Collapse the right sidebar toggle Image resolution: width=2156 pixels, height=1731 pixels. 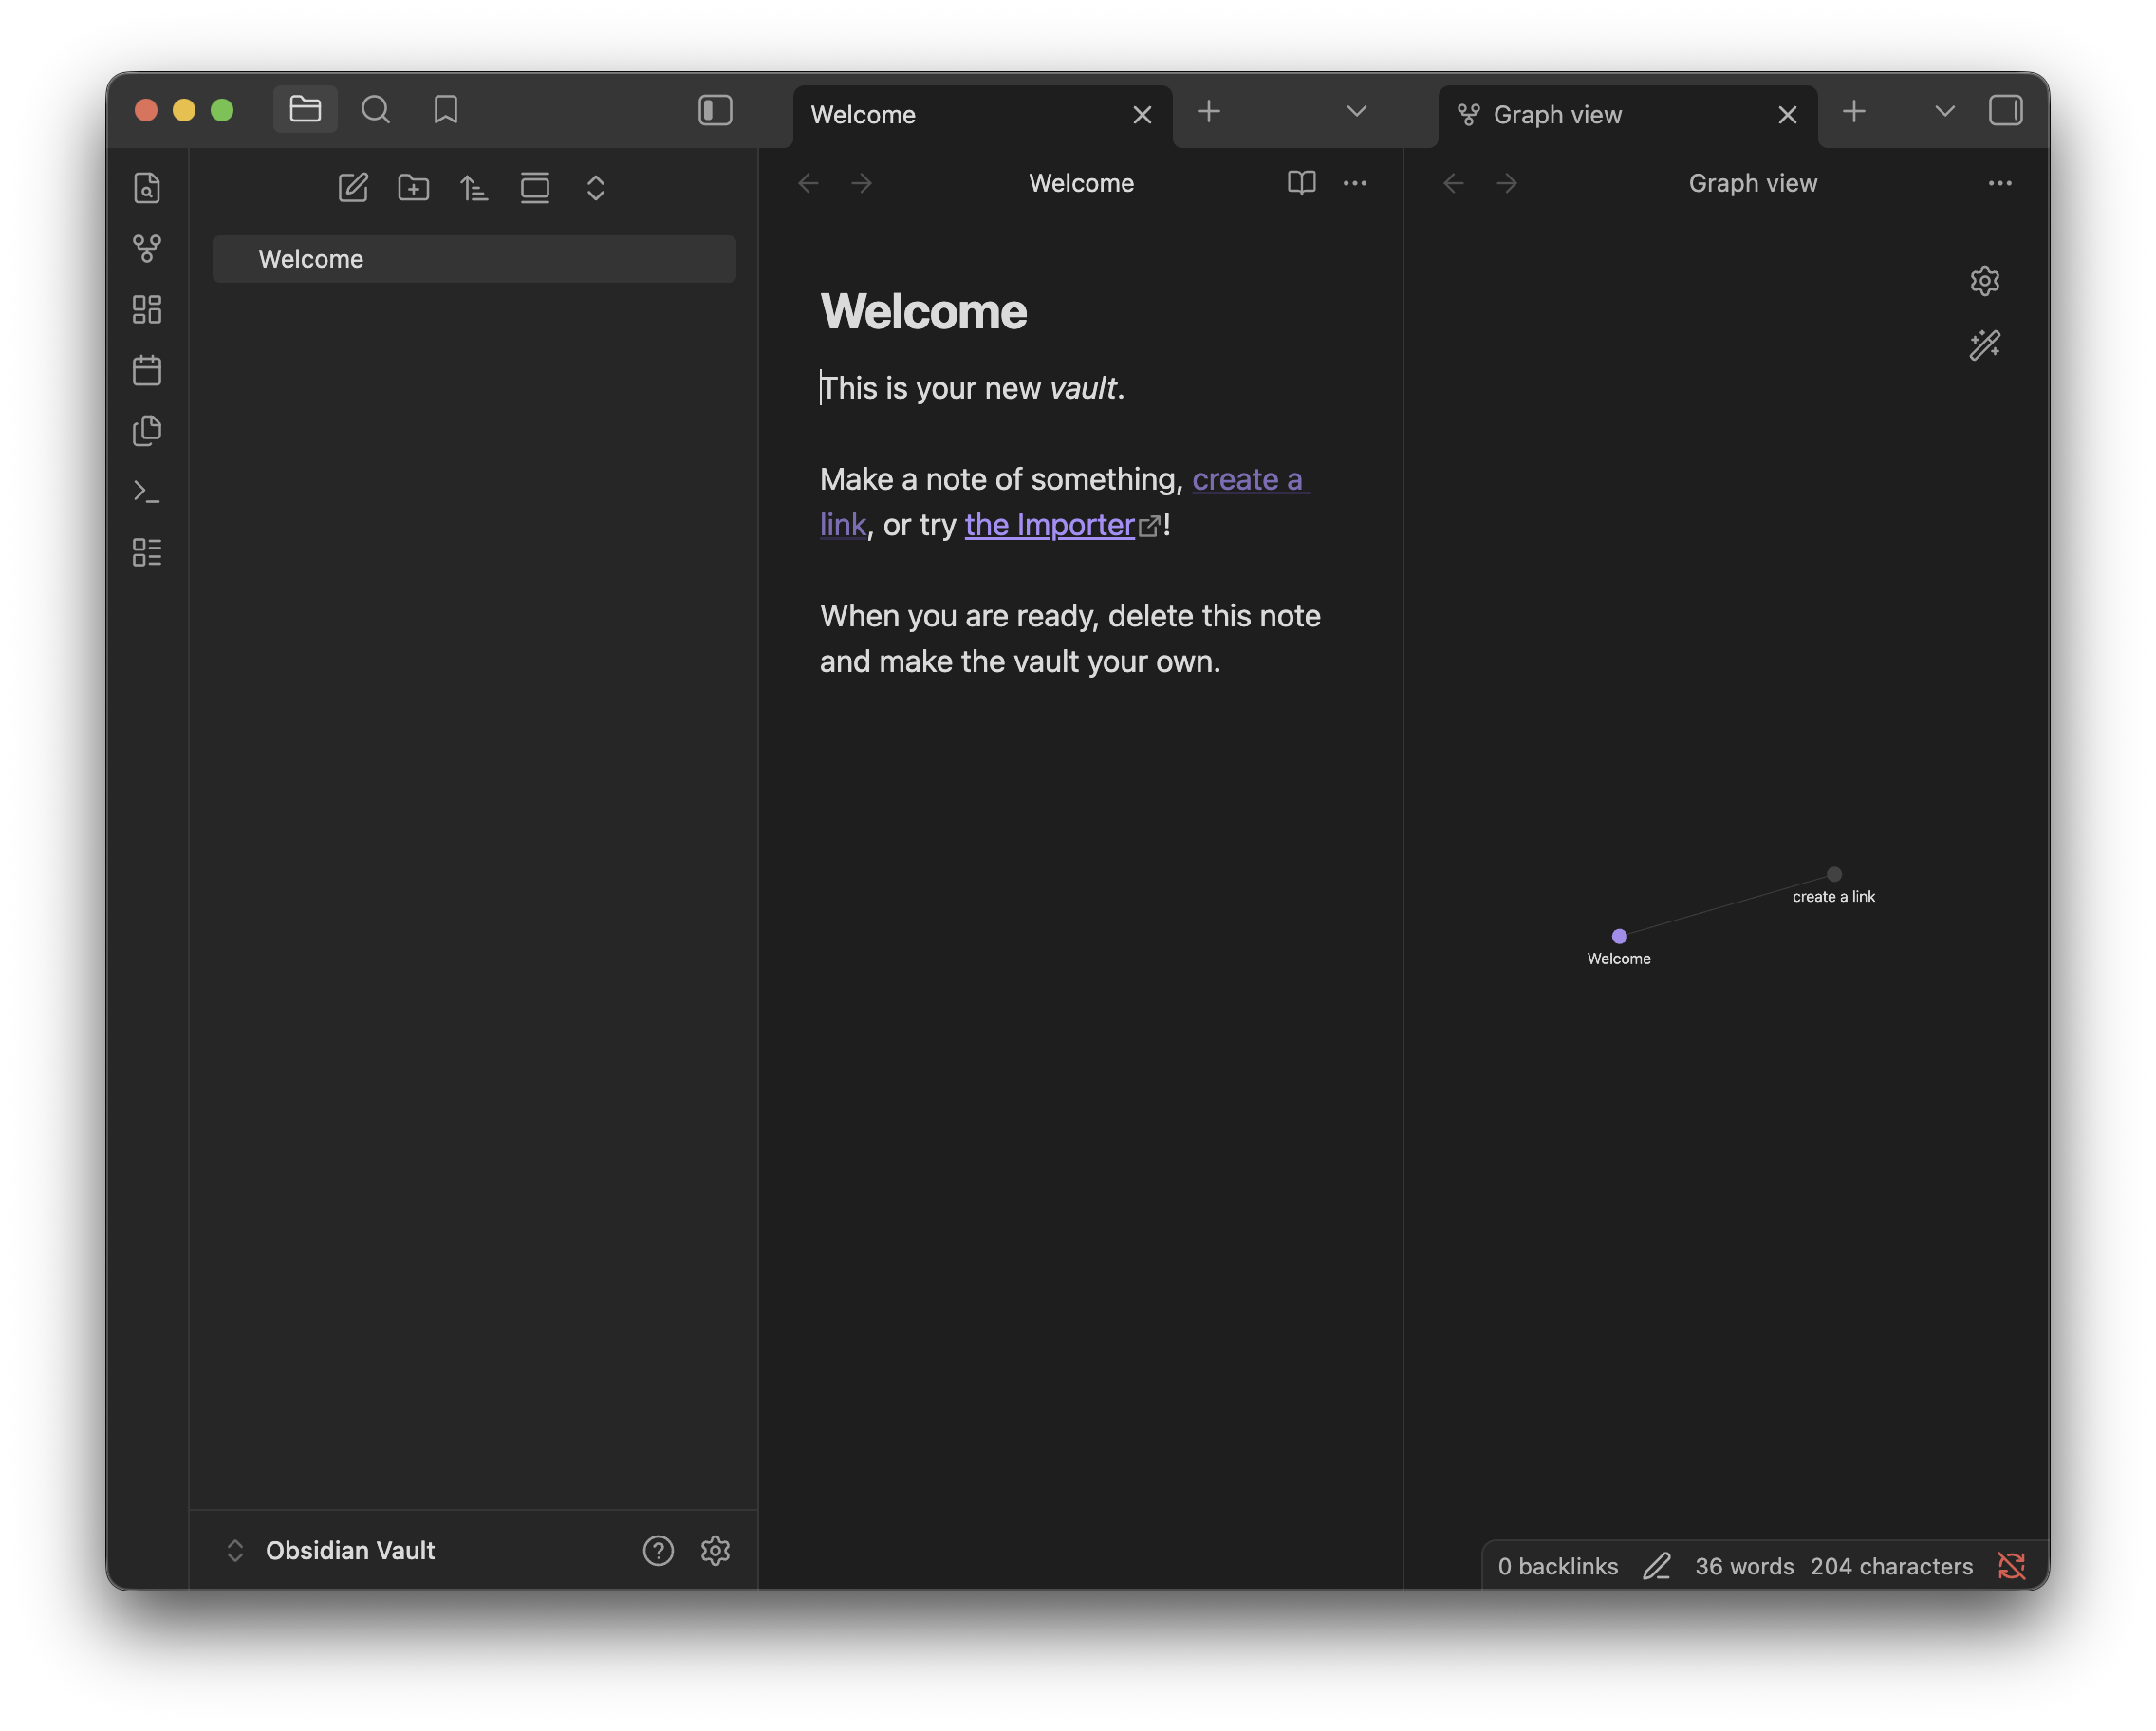tap(2005, 110)
